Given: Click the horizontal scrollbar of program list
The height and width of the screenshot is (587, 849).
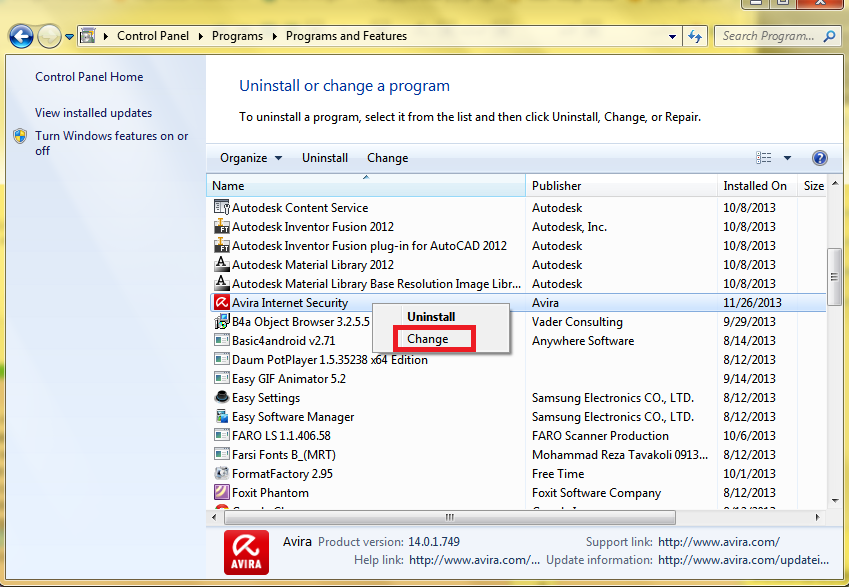Looking at the screenshot, I should pyautogui.click(x=449, y=517).
